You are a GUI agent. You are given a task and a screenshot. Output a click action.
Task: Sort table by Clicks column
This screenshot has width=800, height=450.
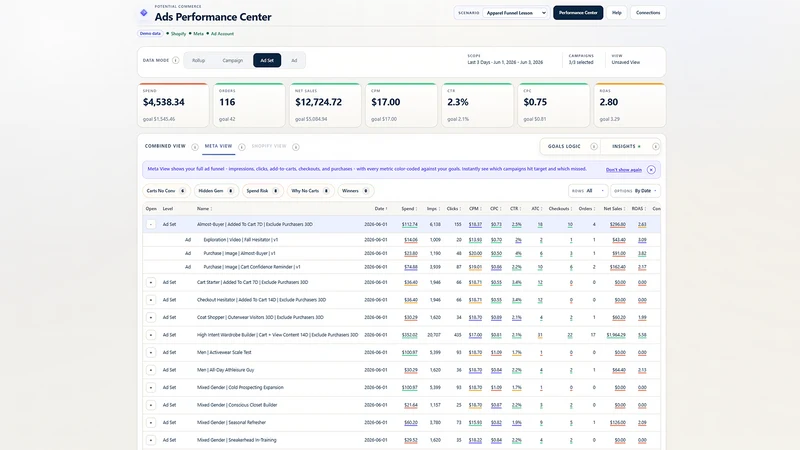click(x=454, y=209)
